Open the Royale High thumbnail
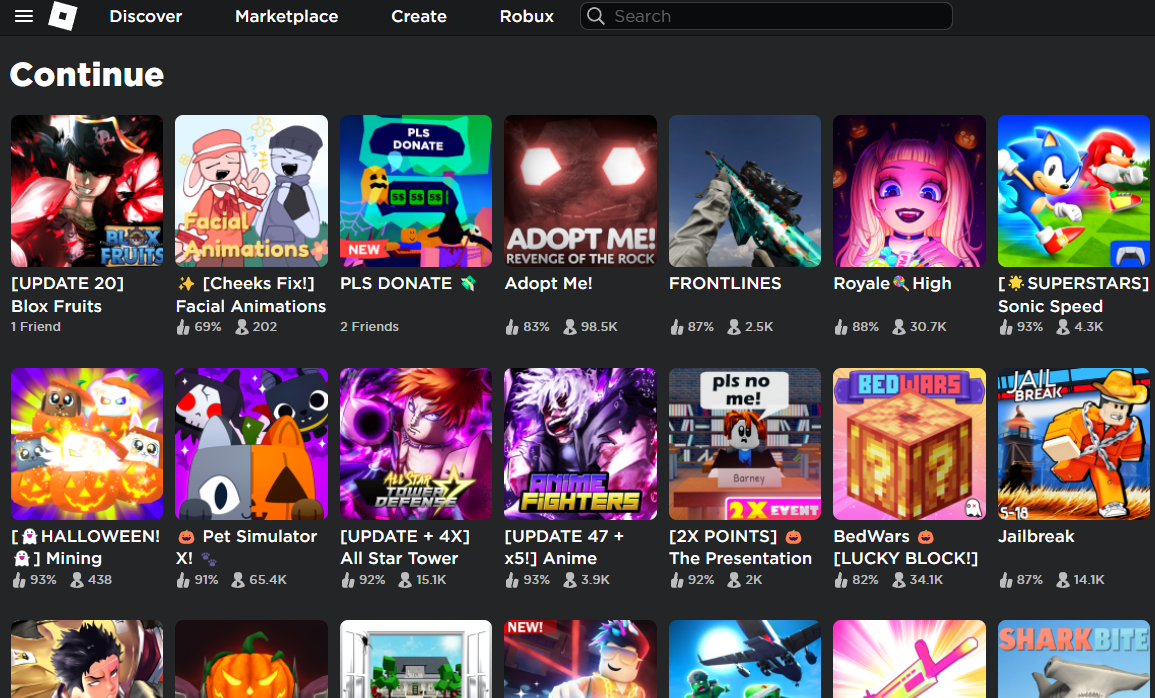The height and width of the screenshot is (698, 1155). pos(910,191)
